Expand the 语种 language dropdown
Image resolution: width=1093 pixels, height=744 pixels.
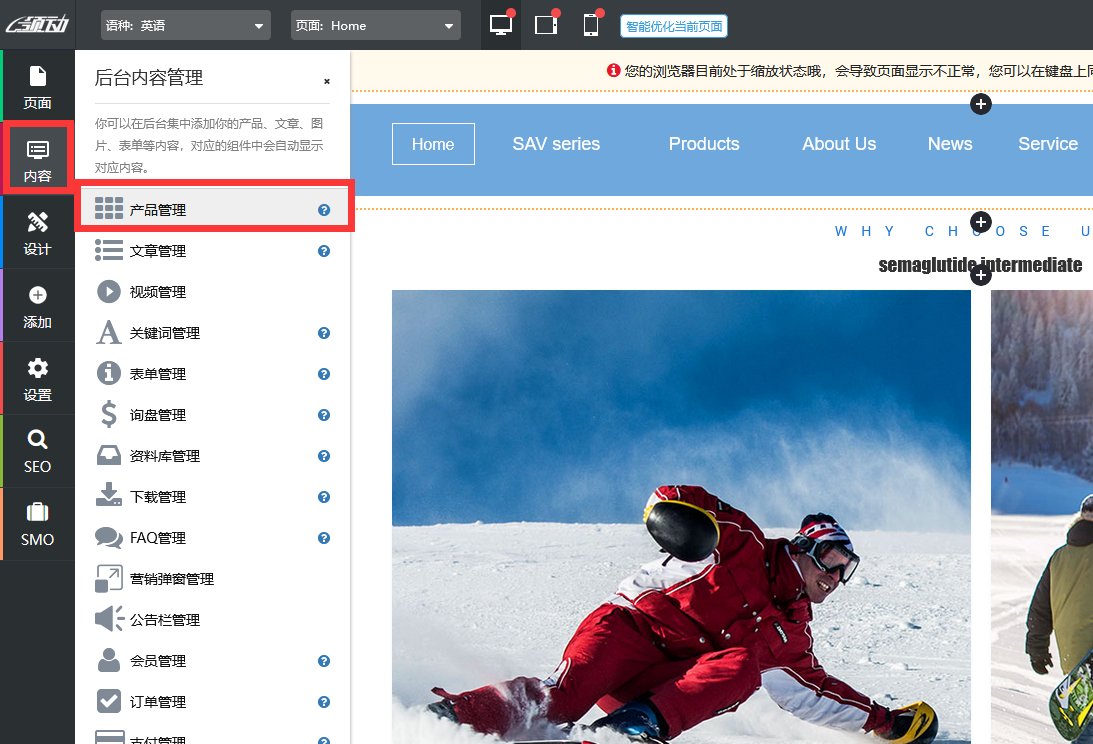pos(186,26)
